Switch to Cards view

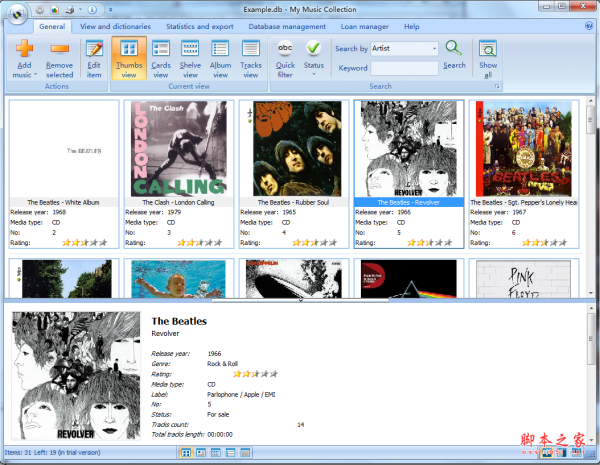point(161,58)
